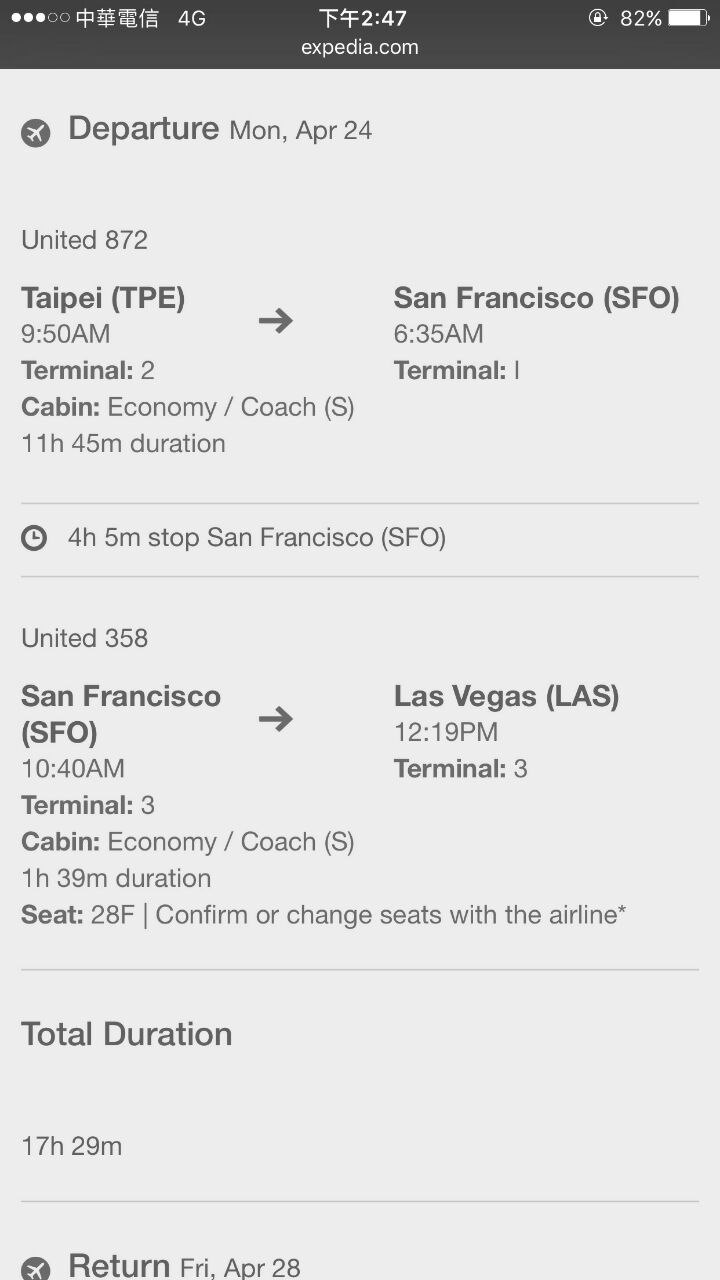Tap the expedia.com address bar
This screenshot has height=1280, width=720.
click(x=360, y=47)
